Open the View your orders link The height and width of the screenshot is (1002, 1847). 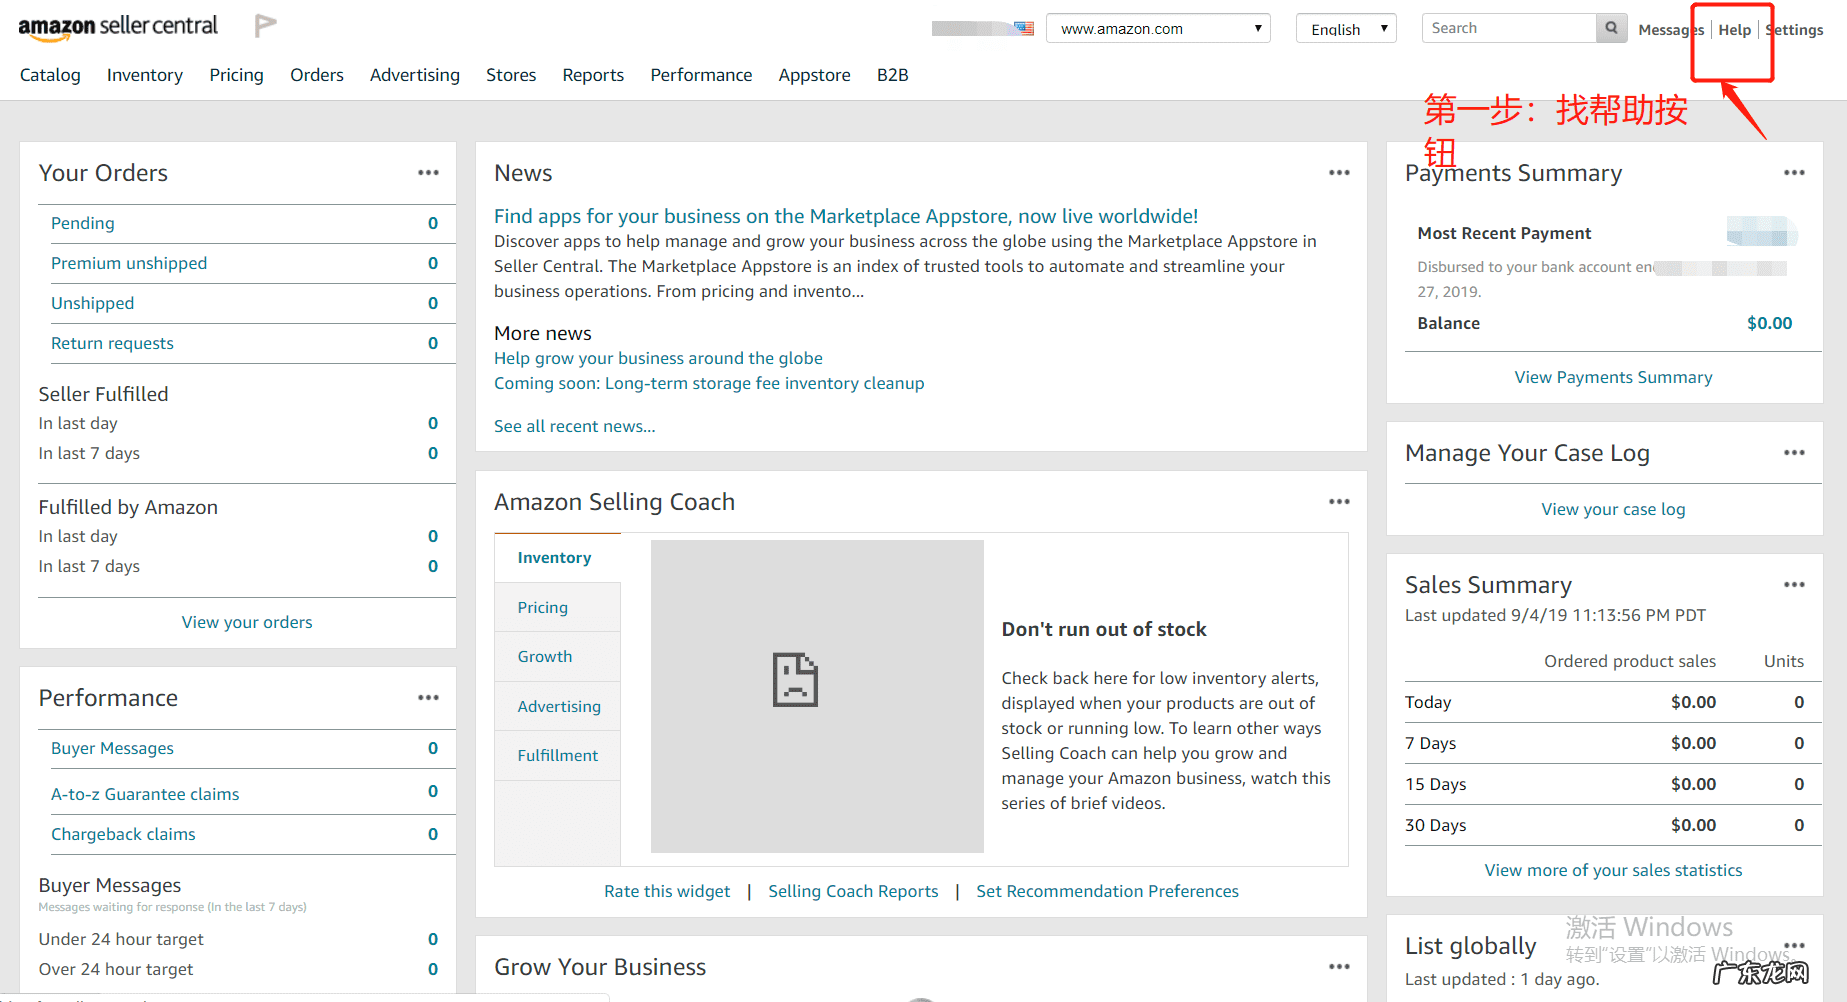(x=247, y=622)
